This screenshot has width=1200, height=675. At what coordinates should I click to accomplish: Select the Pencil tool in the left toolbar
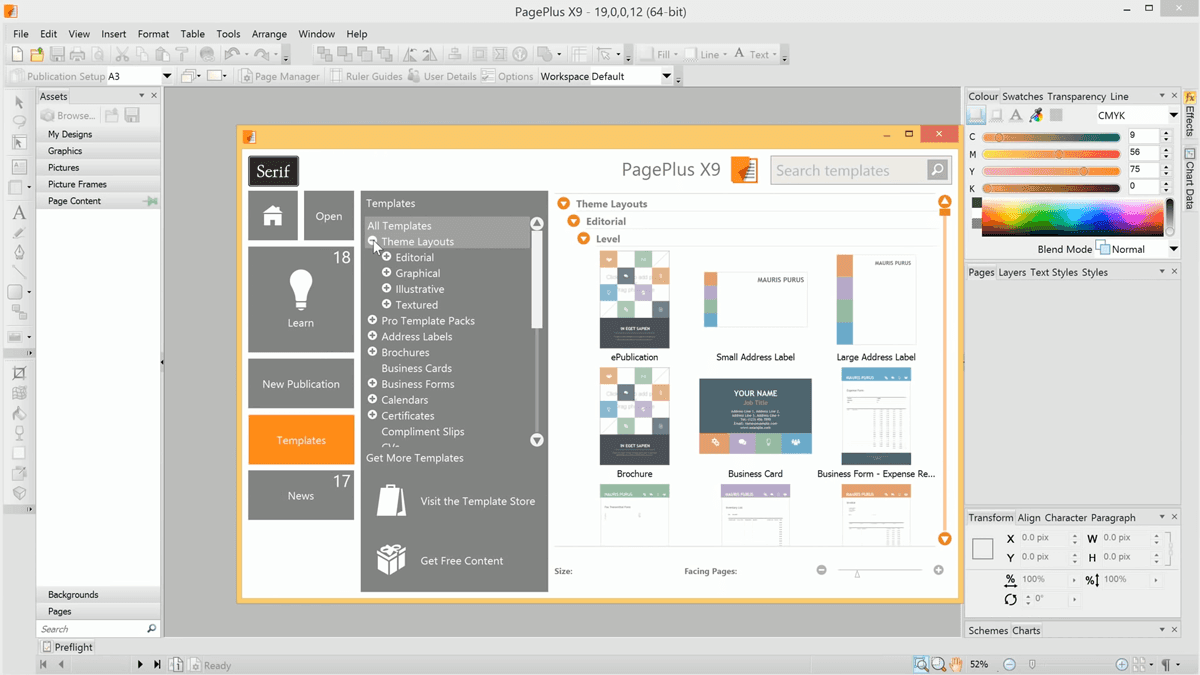pyautogui.click(x=19, y=233)
